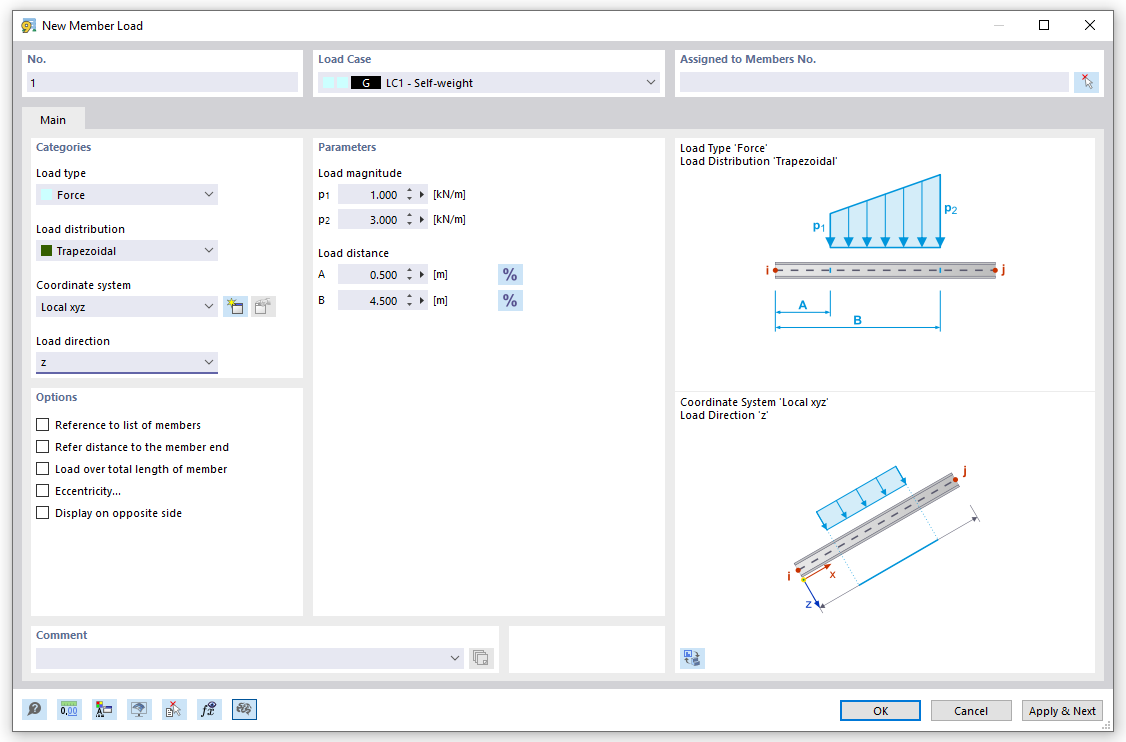This screenshot has height=742, width=1126.
Task: Click the pick members in graphic icon
Action: point(1087,82)
